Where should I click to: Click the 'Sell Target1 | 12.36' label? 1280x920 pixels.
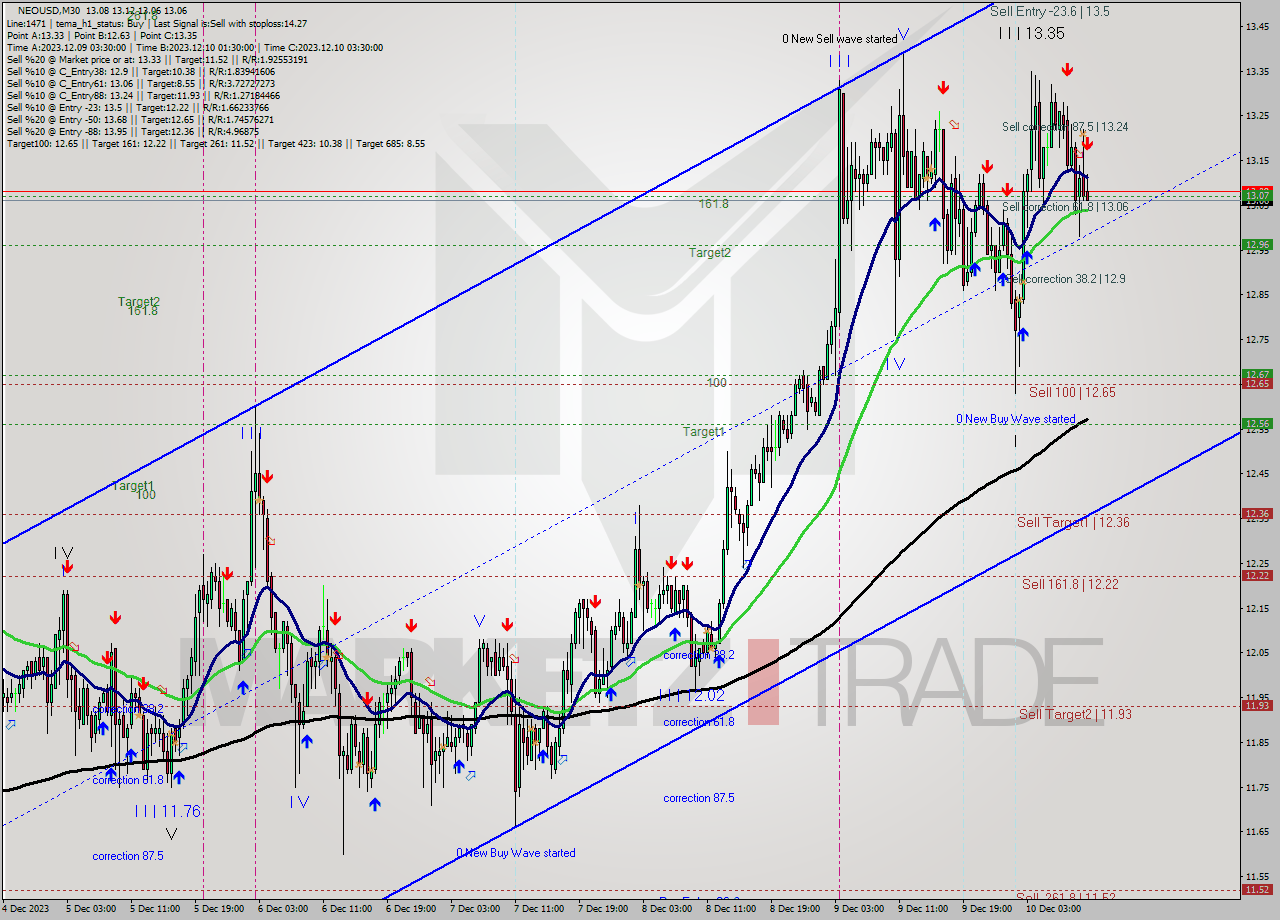pos(1073,522)
